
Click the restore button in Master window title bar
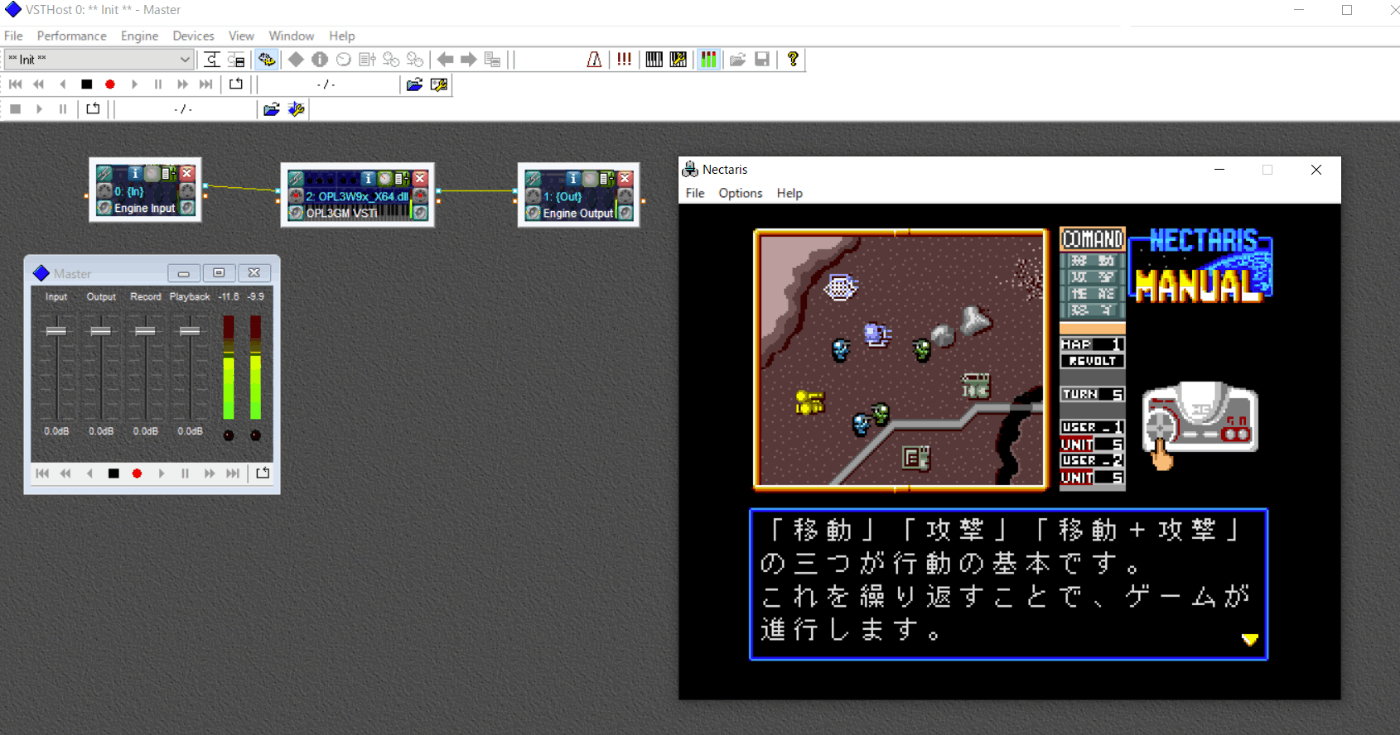coord(219,273)
